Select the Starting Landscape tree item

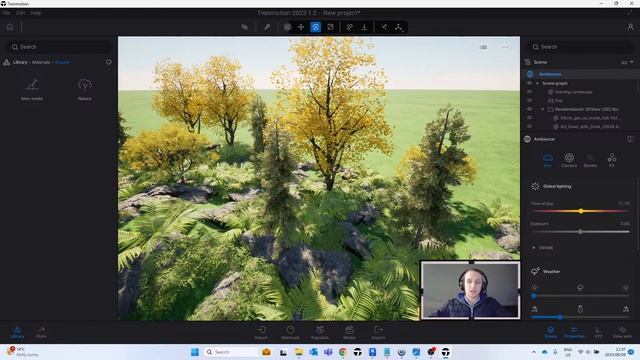[573, 92]
